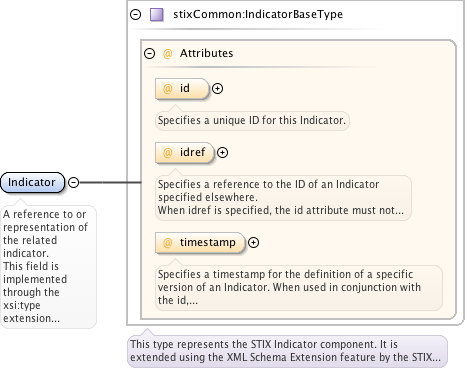Click the Attributes heading label

[207, 53]
